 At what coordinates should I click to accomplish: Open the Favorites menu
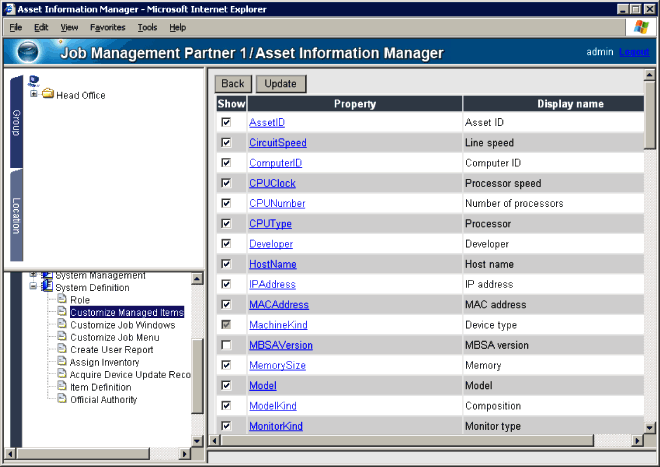(x=107, y=27)
